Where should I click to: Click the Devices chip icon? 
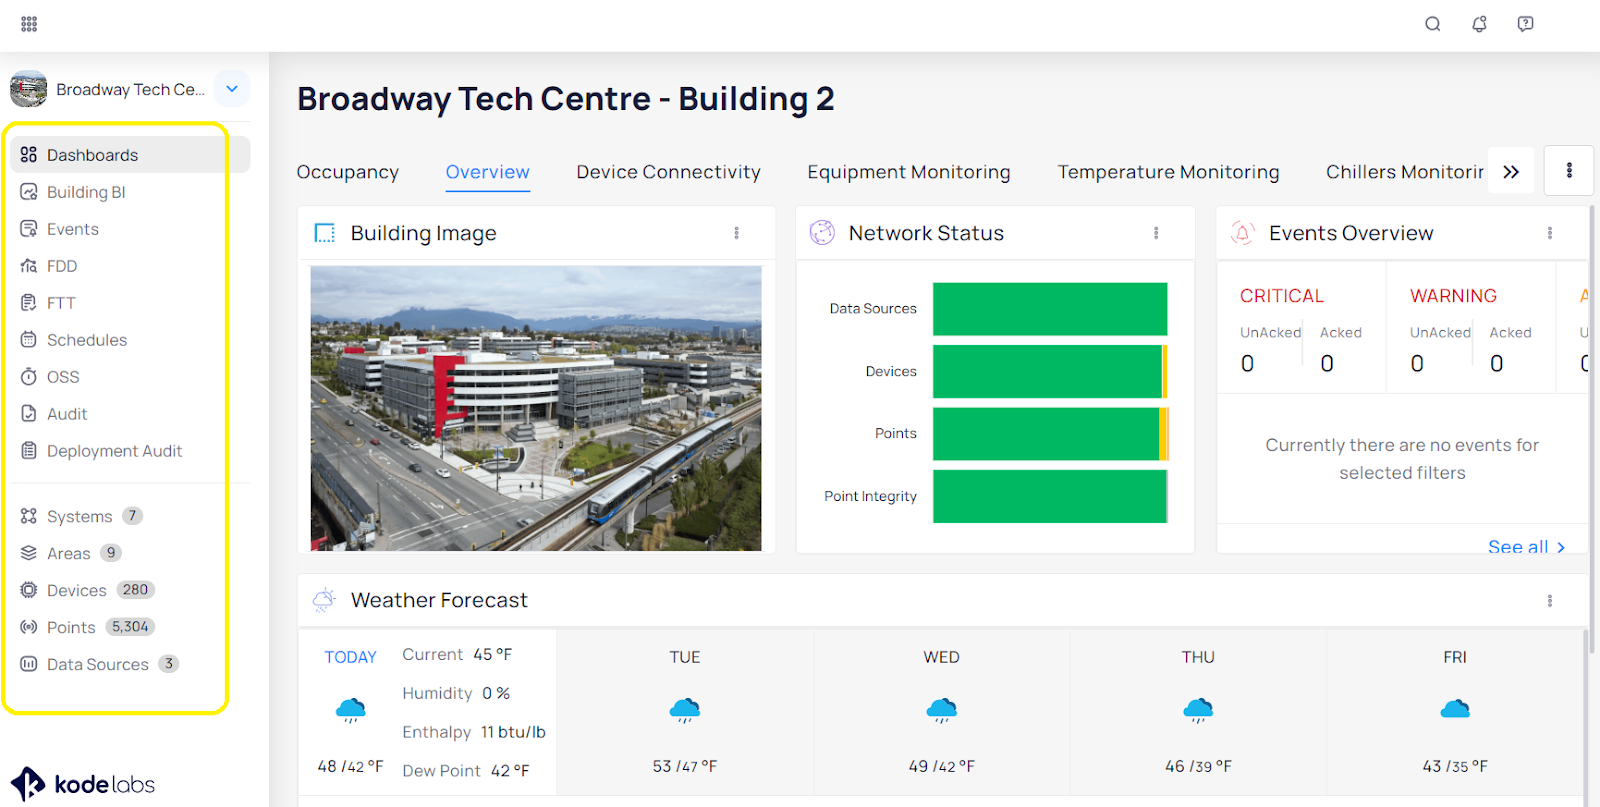pos(29,590)
